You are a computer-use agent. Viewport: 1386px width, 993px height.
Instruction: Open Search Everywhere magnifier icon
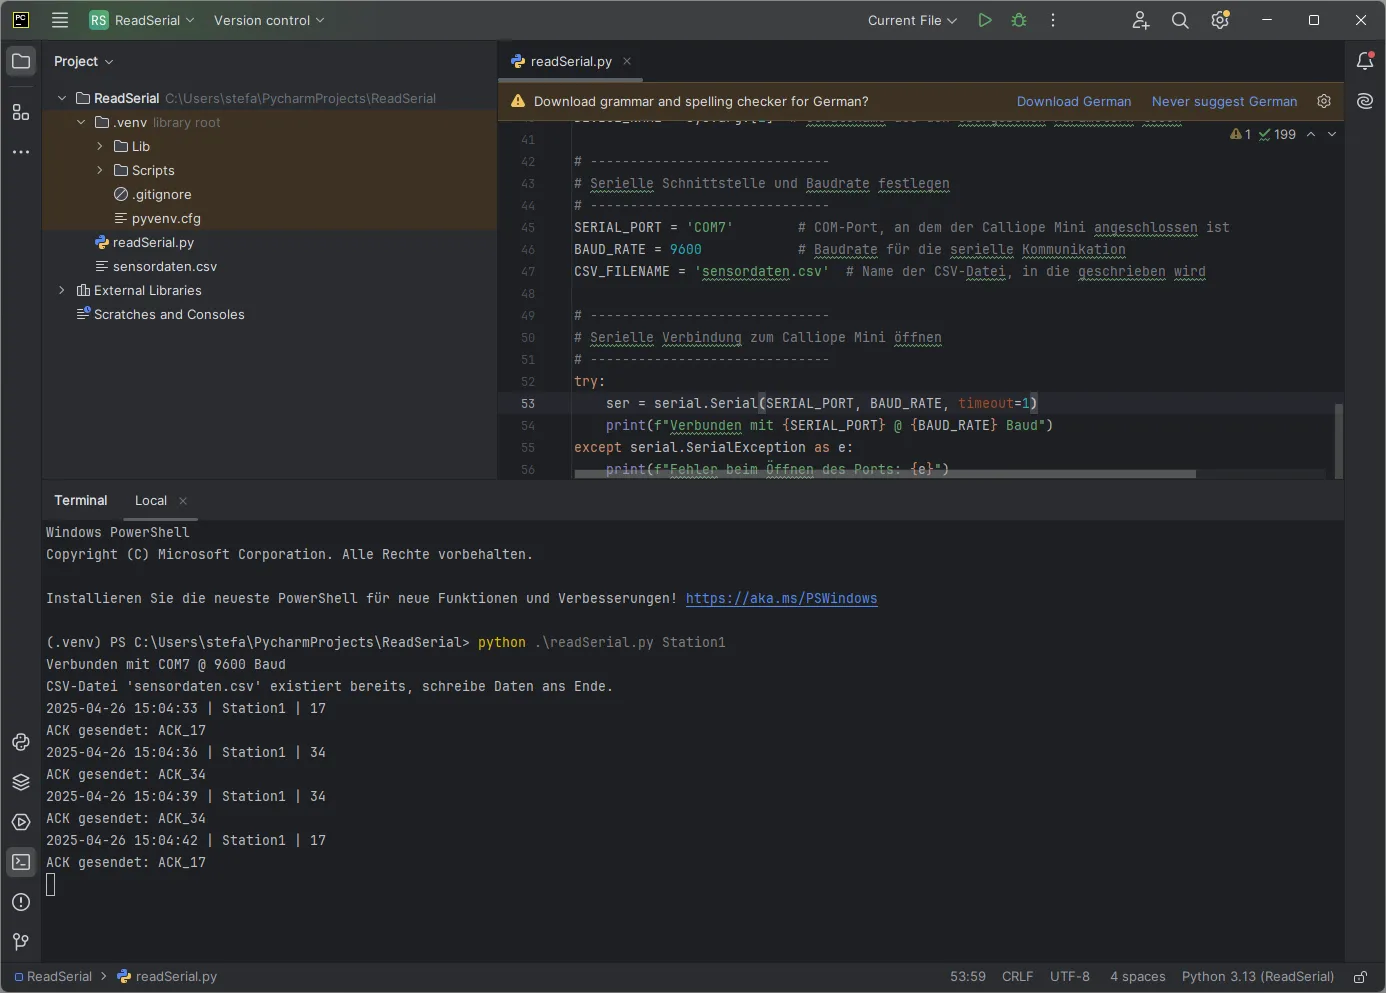(x=1180, y=20)
